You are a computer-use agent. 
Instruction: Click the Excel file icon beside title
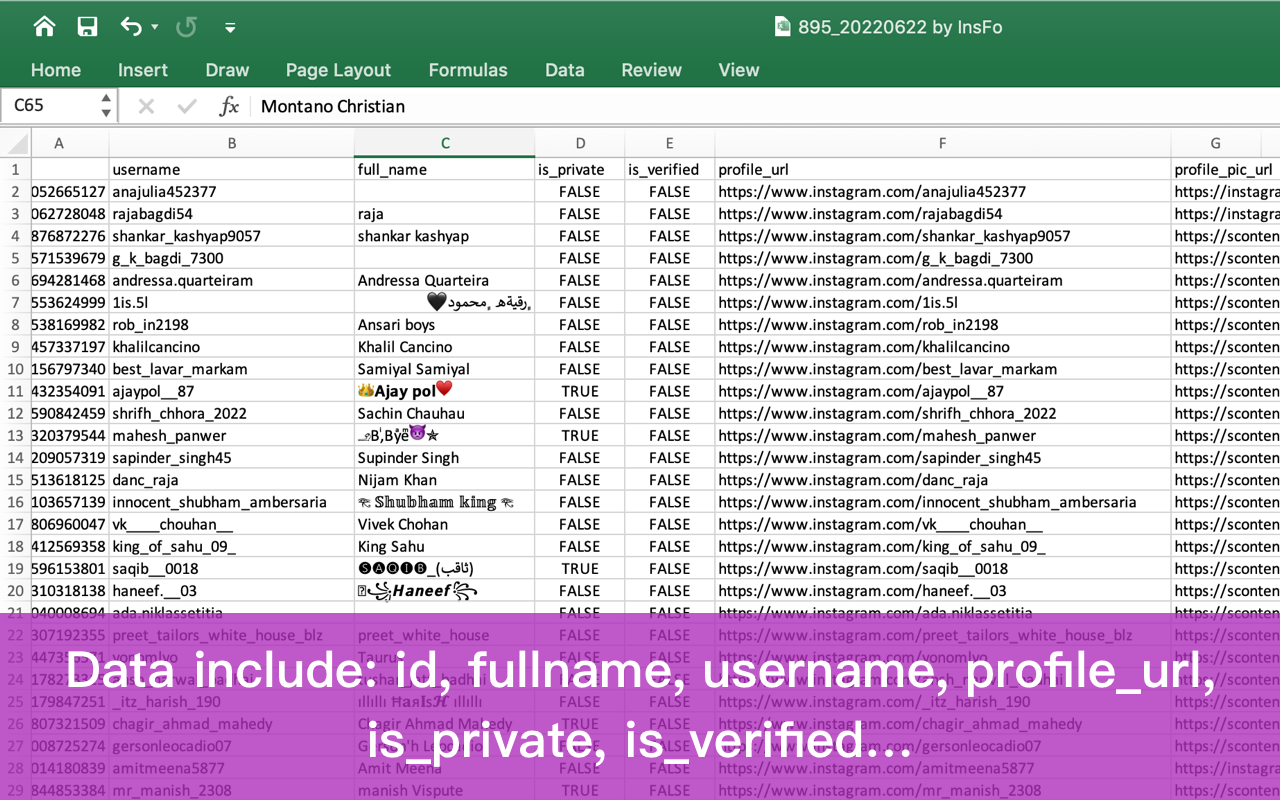coord(783,27)
